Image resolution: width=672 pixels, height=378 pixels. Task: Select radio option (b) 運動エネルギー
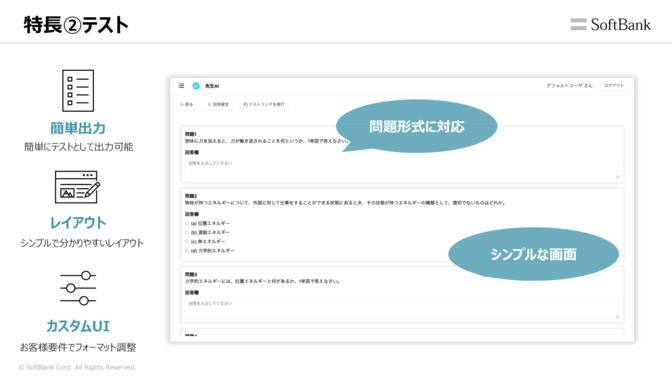(x=187, y=232)
